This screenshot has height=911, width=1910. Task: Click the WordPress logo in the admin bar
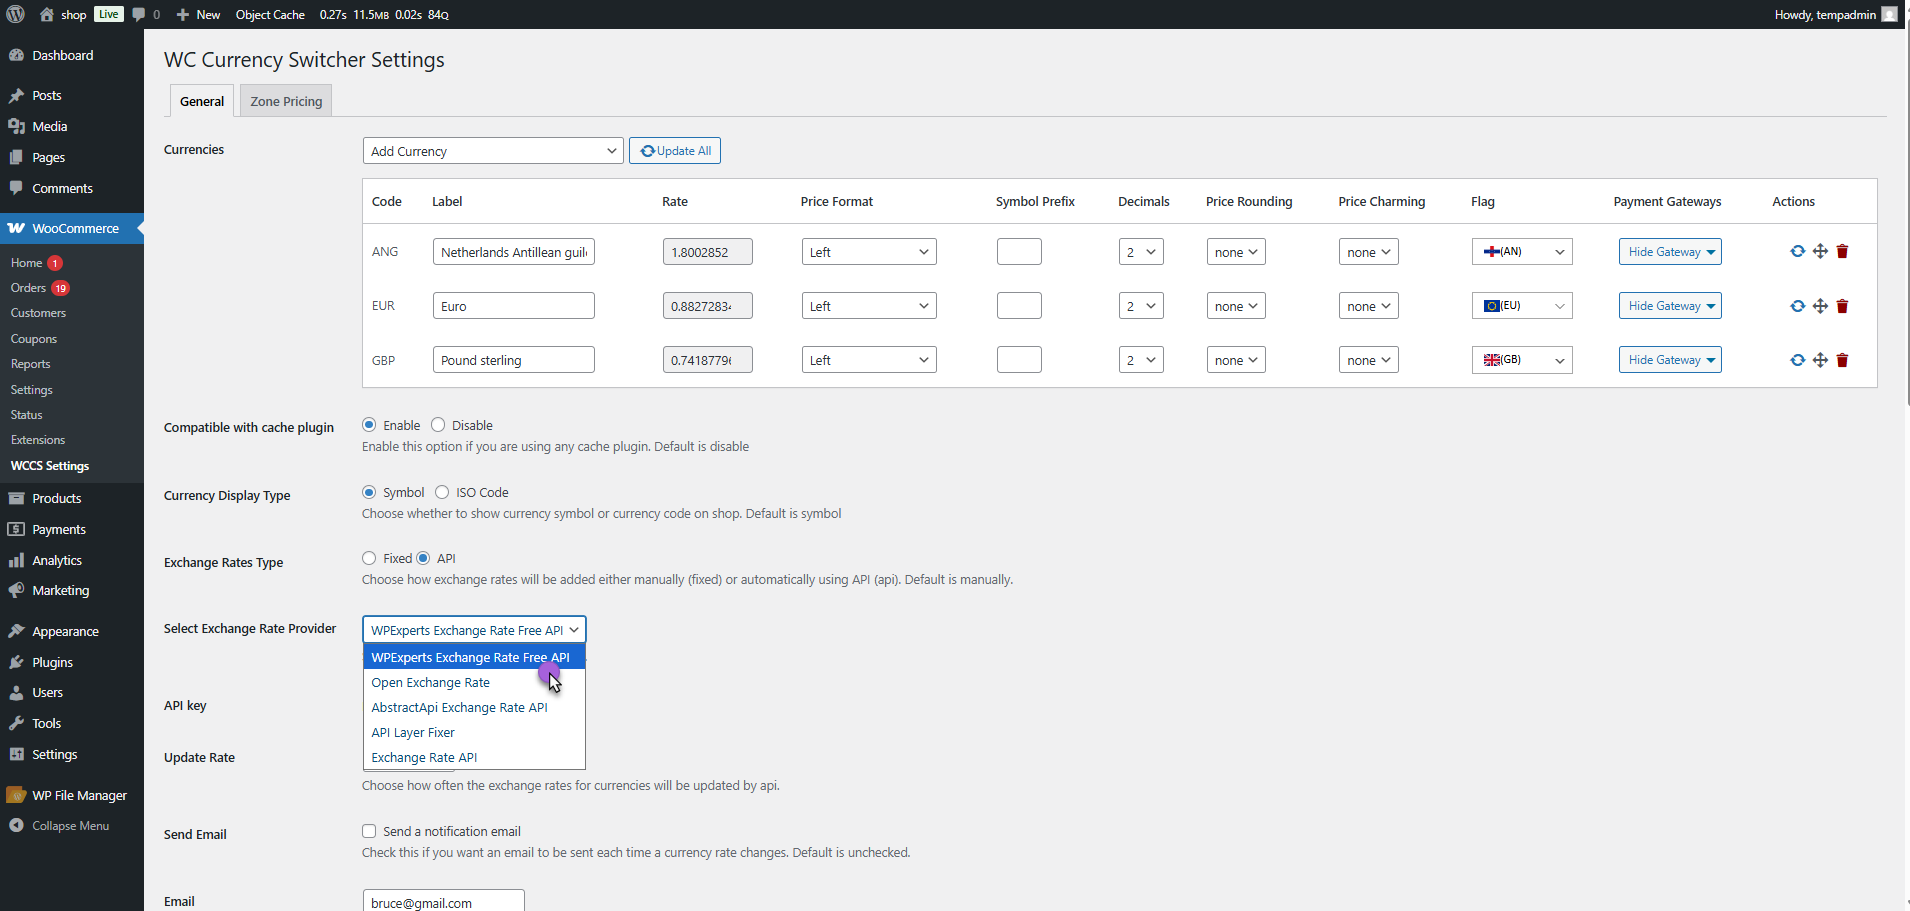click(x=14, y=14)
